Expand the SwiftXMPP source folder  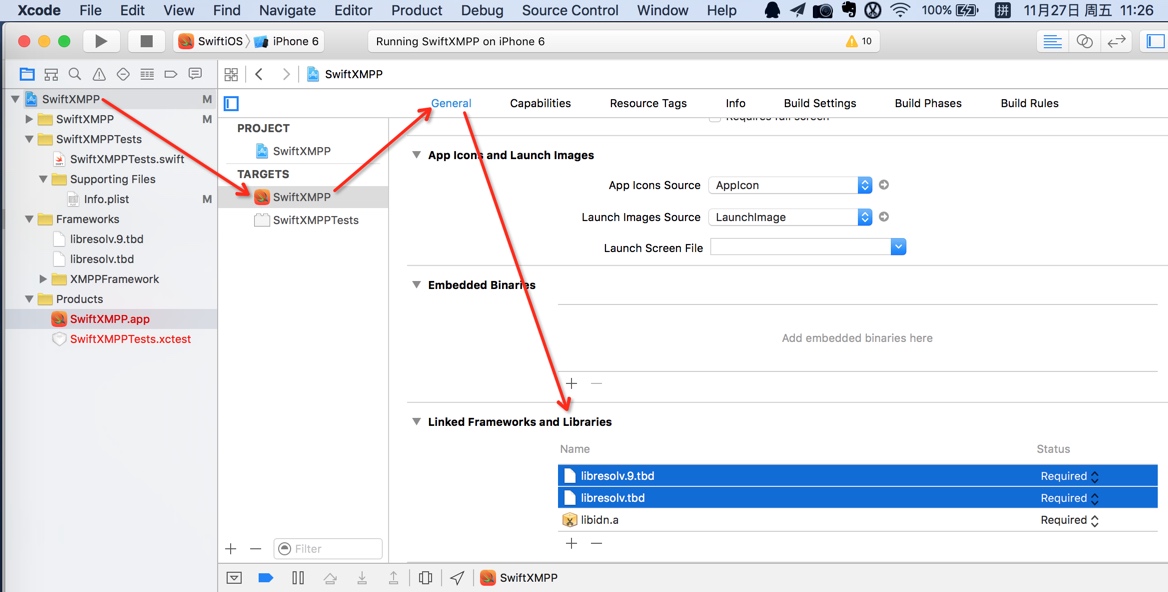29,118
